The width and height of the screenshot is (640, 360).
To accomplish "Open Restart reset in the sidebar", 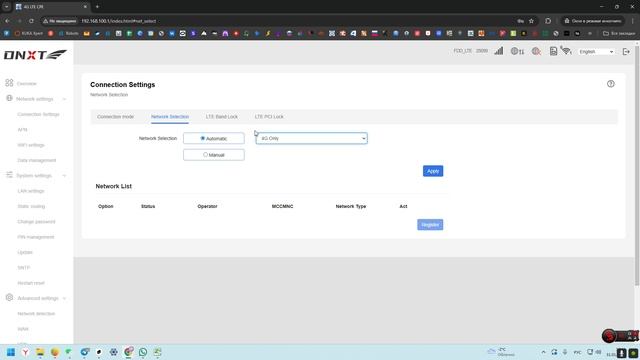I will pos(31,283).
